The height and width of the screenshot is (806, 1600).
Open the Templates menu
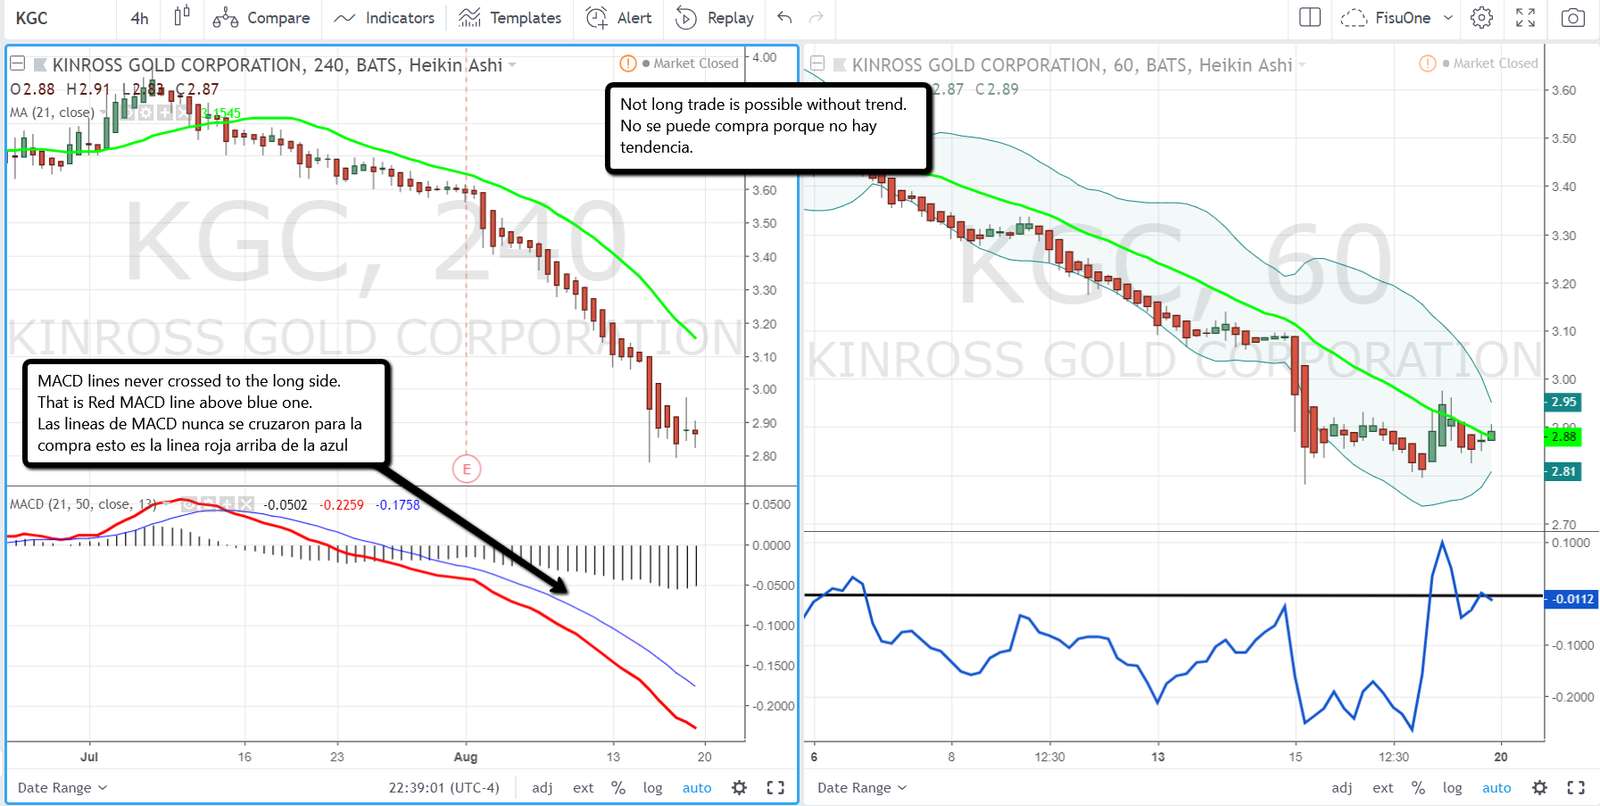(510, 18)
